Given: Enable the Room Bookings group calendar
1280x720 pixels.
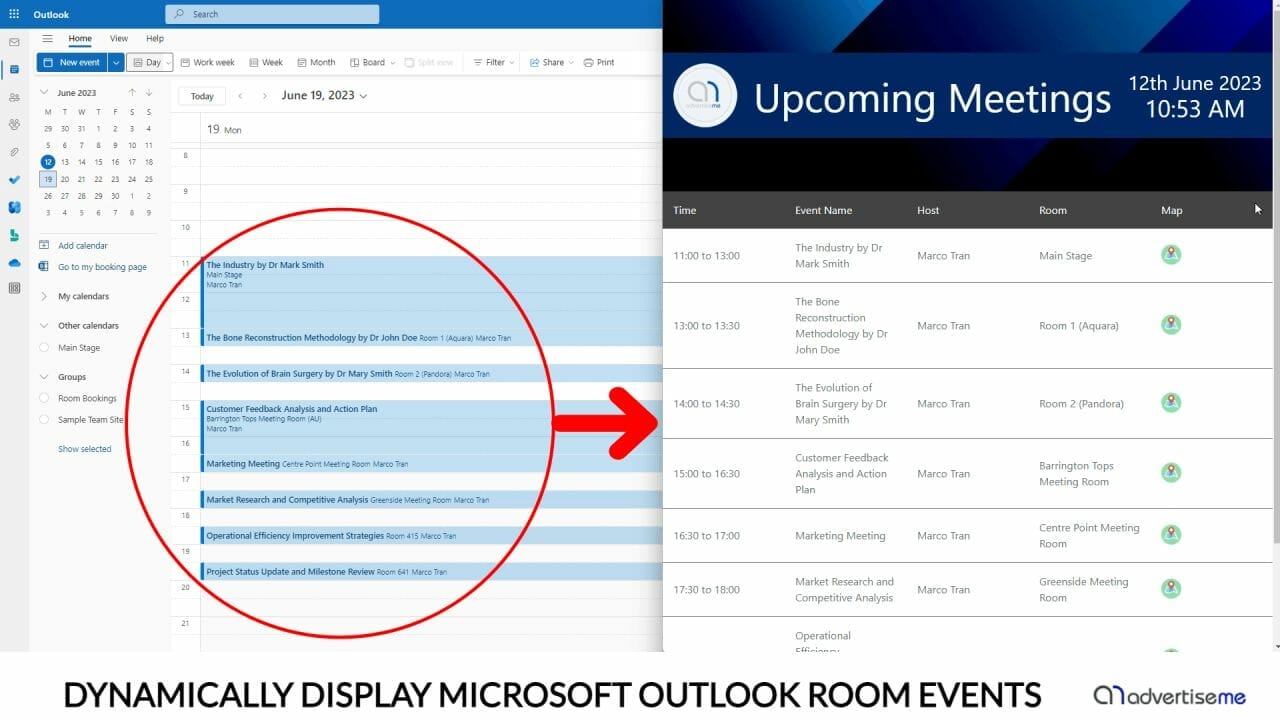Looking at the screenshot, I should tap(44, 398).
